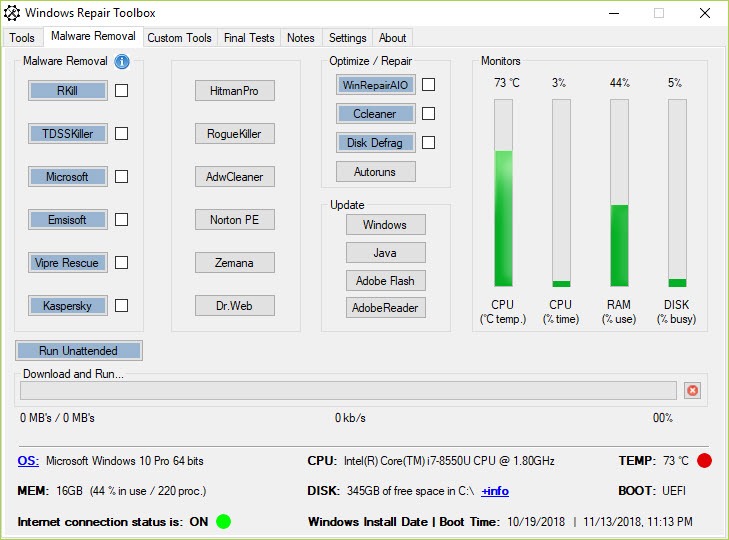Run WinRepairAIO

coord(376,85)
